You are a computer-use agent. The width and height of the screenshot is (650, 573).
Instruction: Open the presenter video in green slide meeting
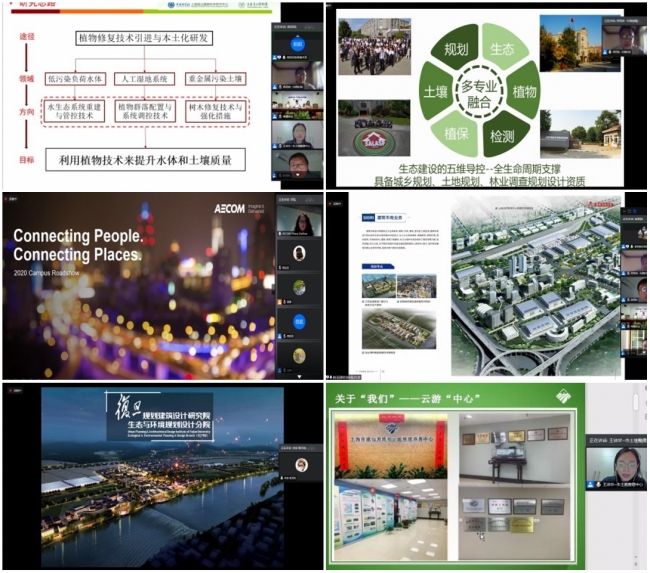coord(615,469)
